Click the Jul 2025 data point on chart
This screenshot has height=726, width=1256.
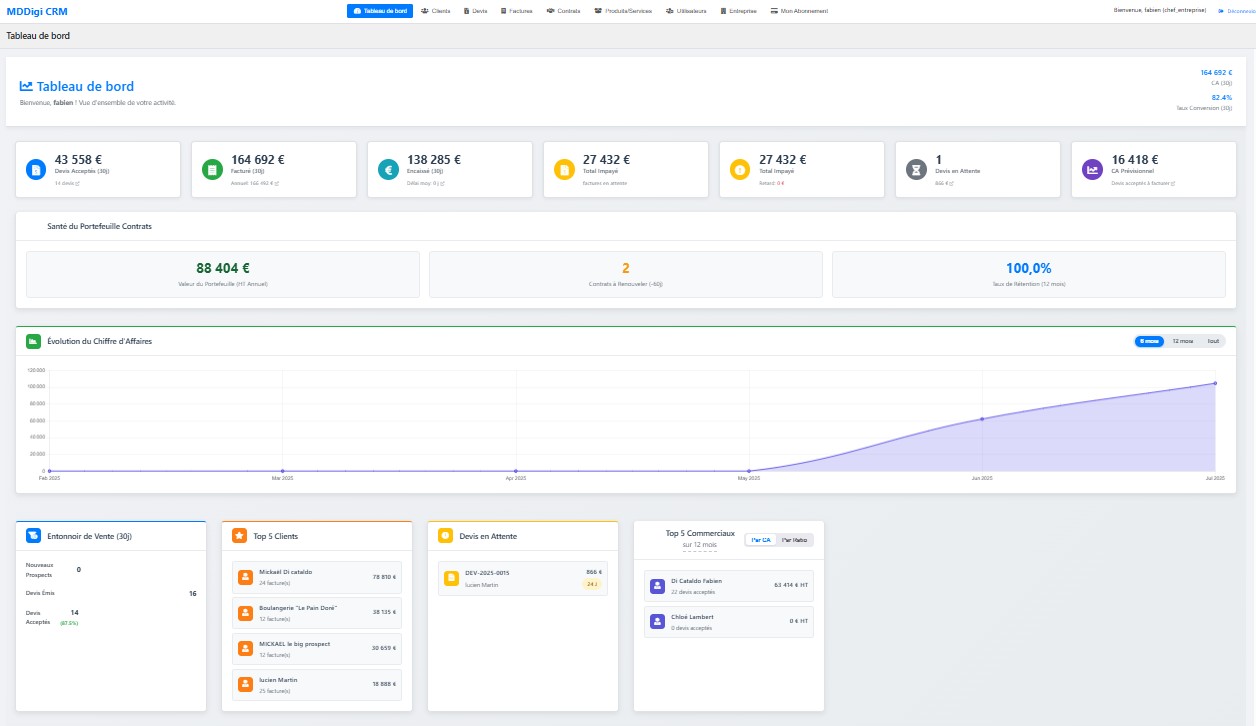tap(1215, 383)
